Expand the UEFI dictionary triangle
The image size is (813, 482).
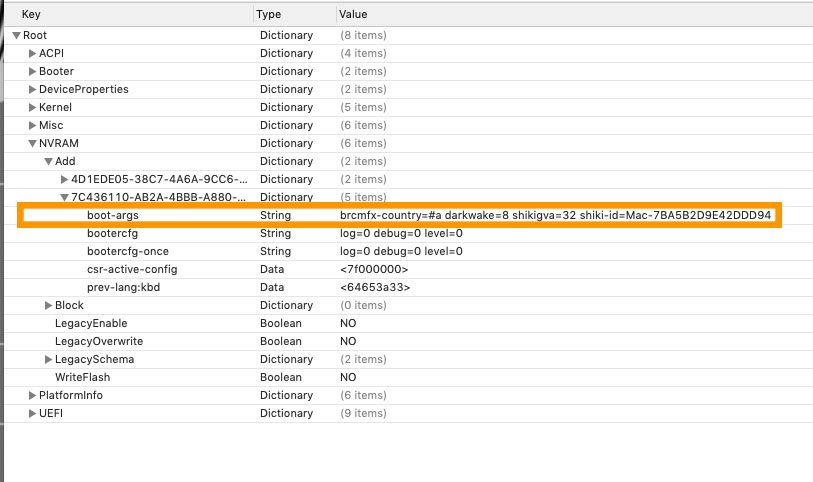tap(32, 413)
